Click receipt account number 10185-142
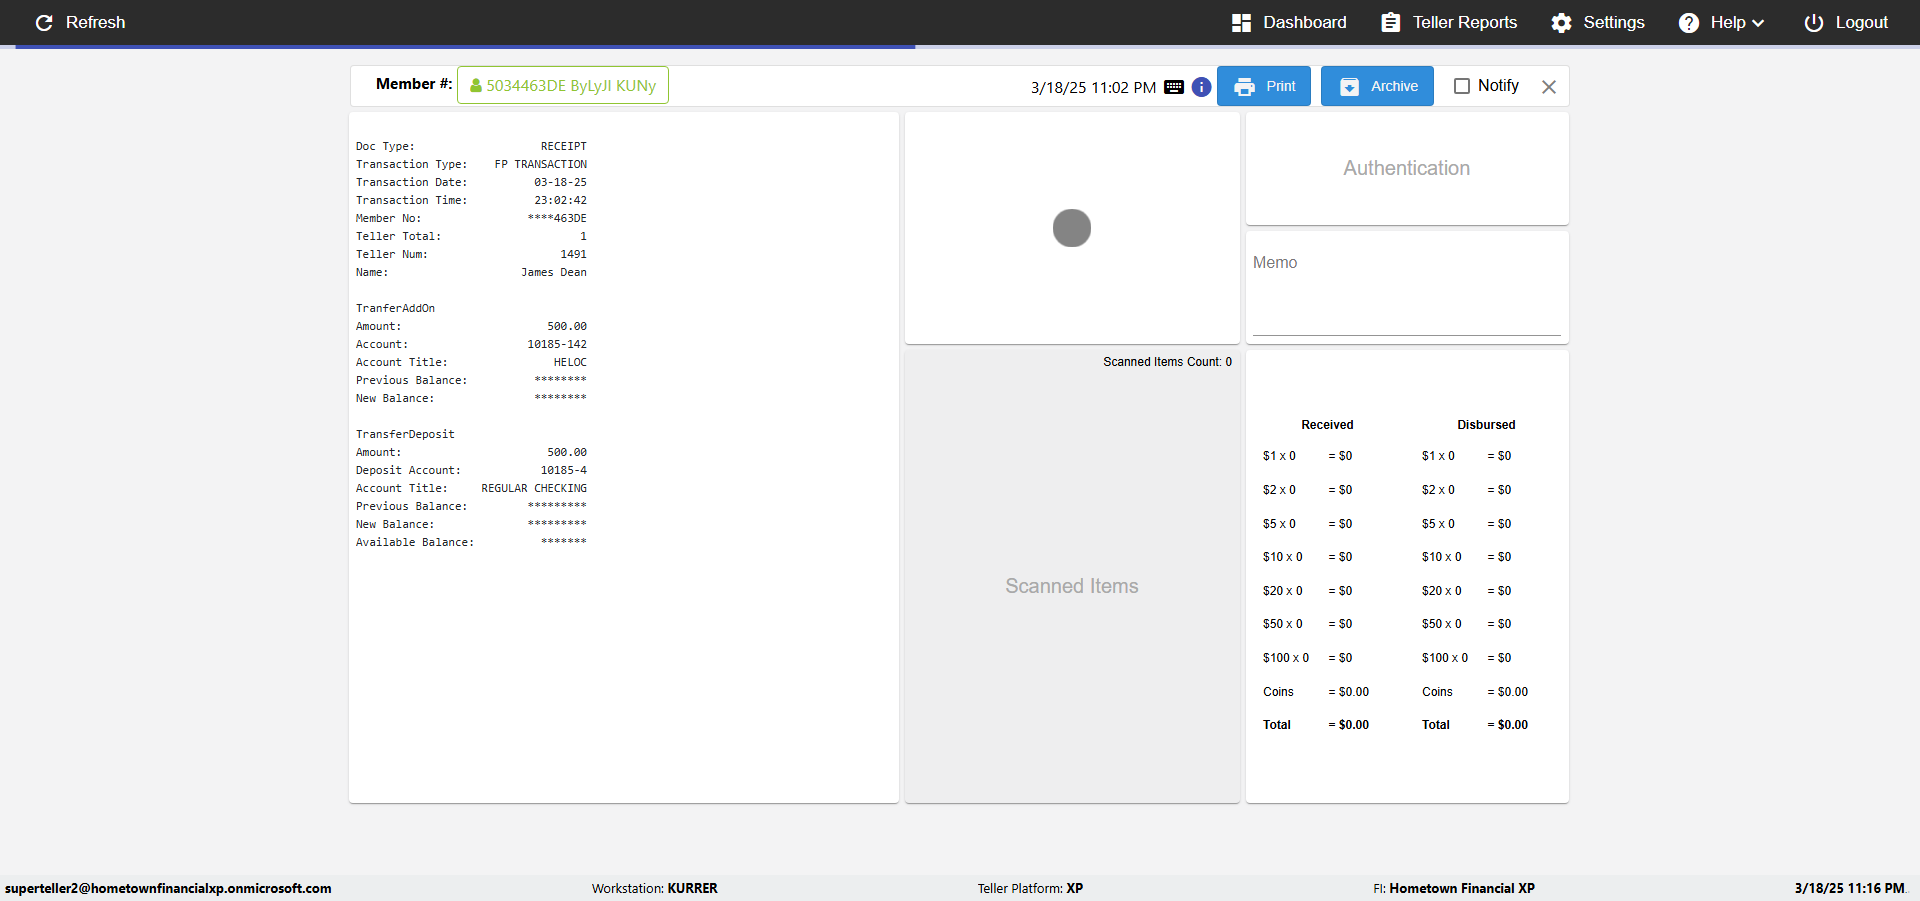This screenshot has width=1920, height=901. click(x=557, y=344)
